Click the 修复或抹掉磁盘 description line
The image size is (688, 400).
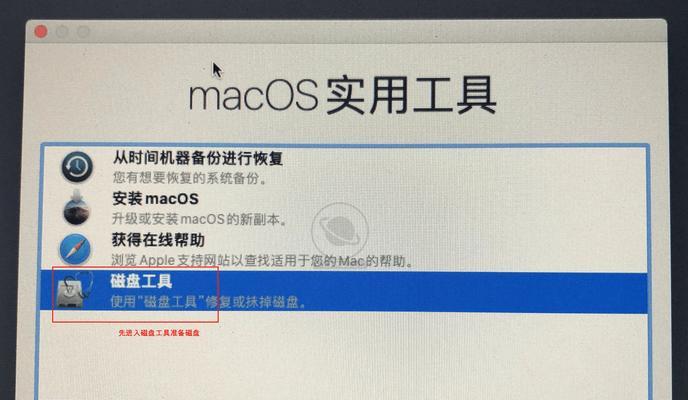tap(208, 301)
